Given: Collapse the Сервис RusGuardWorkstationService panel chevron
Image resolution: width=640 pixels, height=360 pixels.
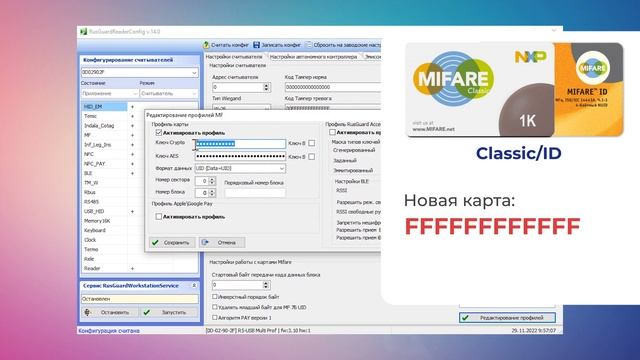Looking at the screenshot, I should click(194, 286).
